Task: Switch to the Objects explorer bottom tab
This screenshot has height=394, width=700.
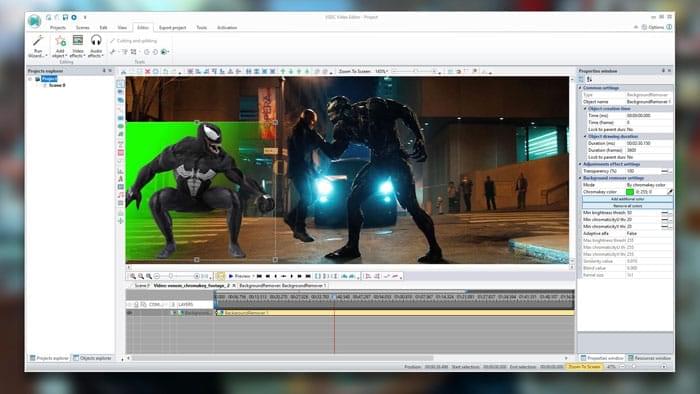Action: pos(92,358)
